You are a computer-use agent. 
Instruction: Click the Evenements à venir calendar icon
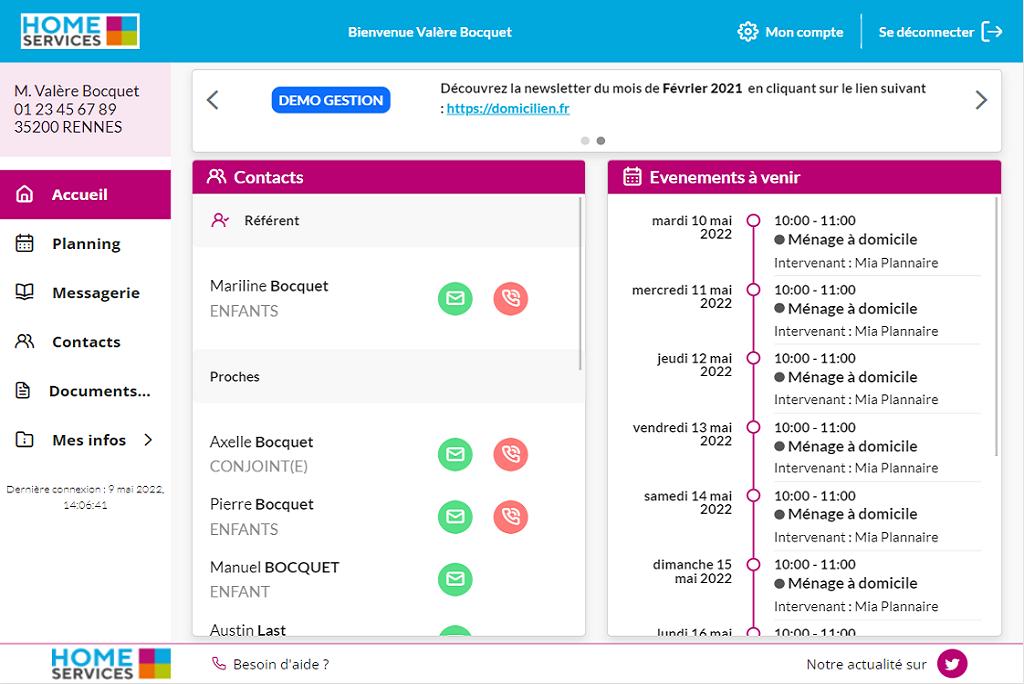click(x=632, y=176)
